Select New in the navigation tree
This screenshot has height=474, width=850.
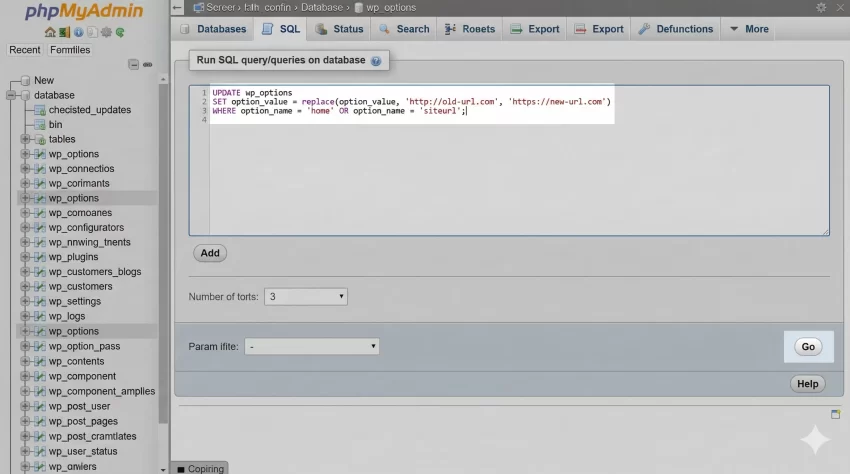44,80
